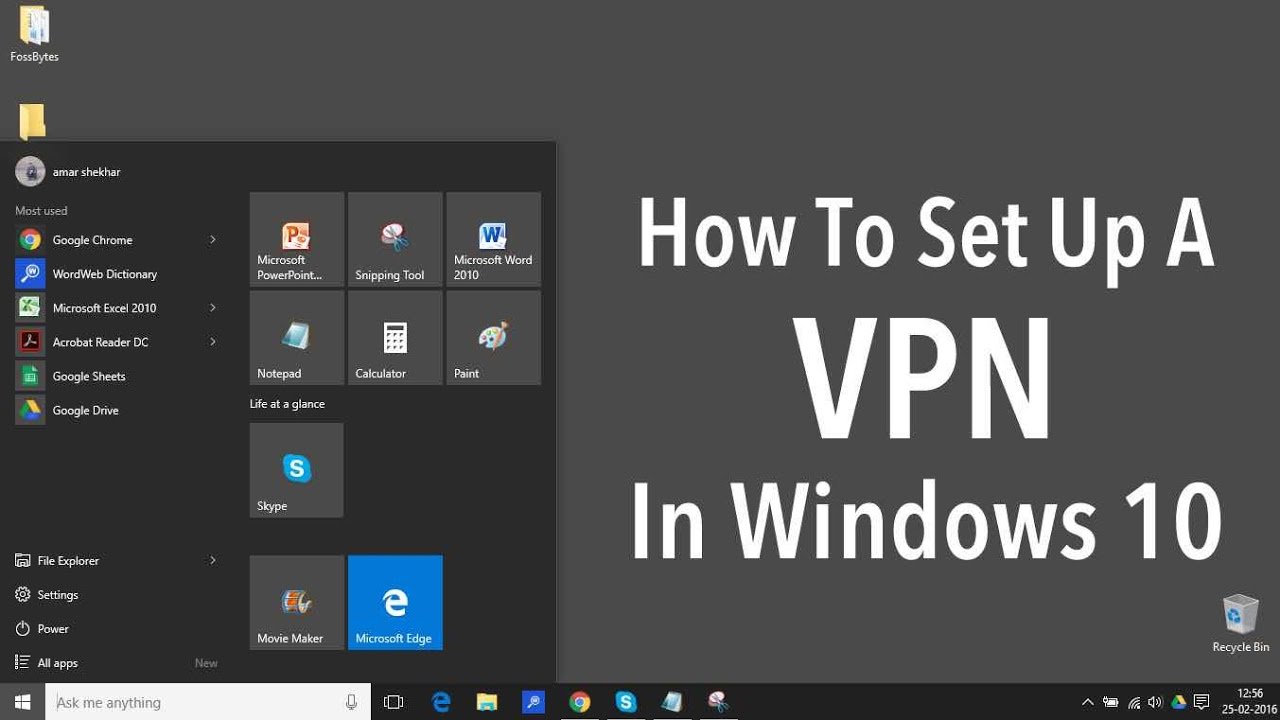The height and width of the screenshot is (720, 1280).
Task: Select the Recycle Bin desktop icon
Action: [x=1241, y=624]
